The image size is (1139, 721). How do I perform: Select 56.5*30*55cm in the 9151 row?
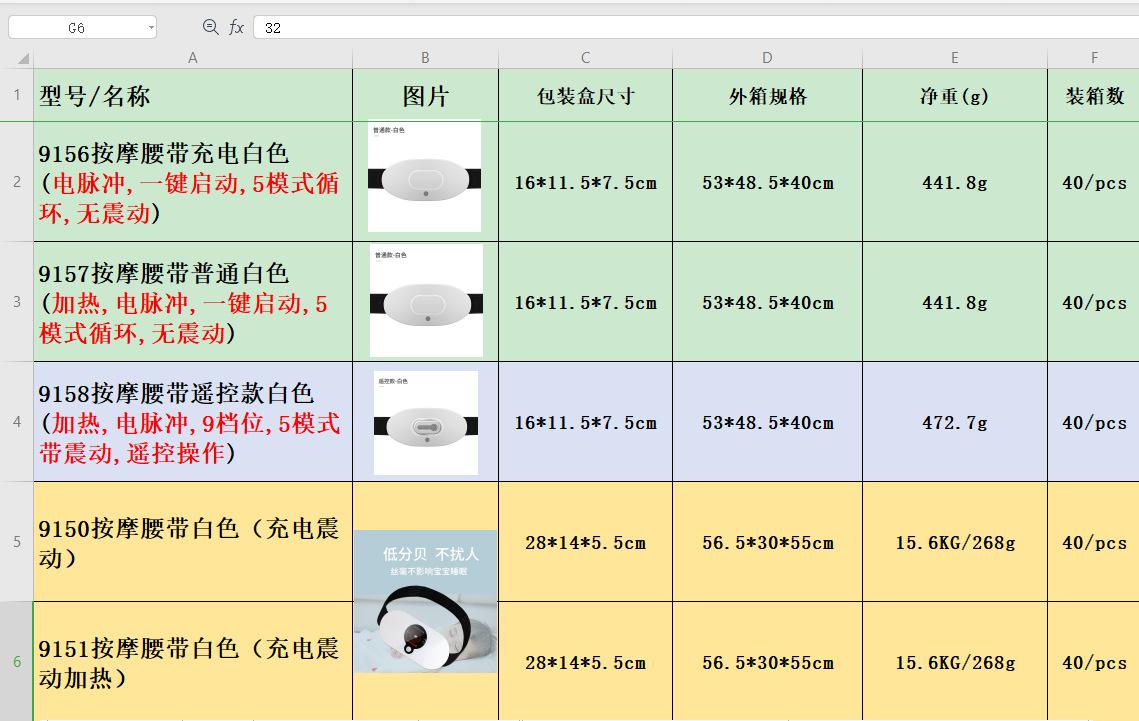(x=767, y=661)
